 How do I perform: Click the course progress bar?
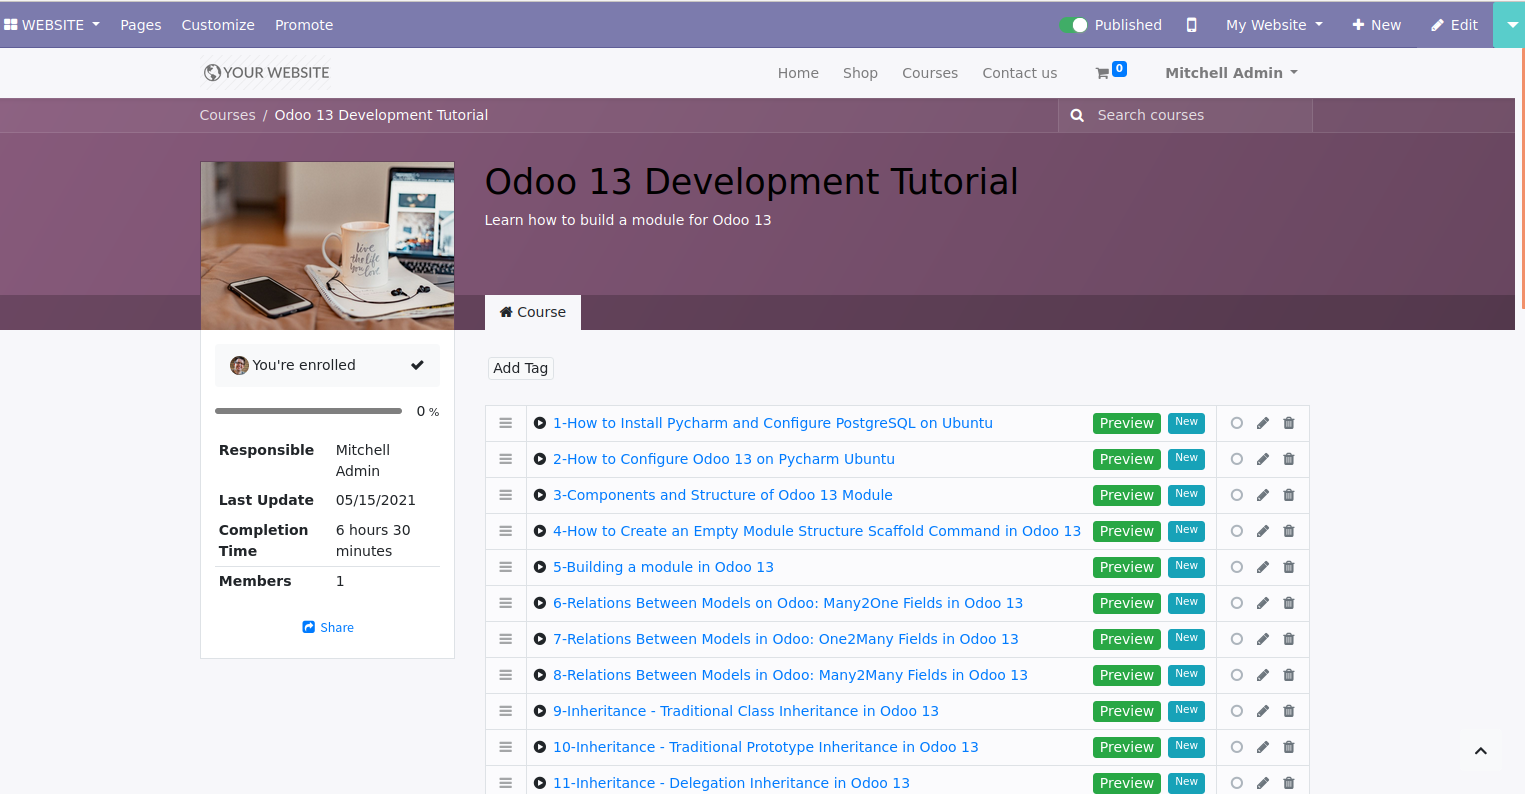click(308, 411)
